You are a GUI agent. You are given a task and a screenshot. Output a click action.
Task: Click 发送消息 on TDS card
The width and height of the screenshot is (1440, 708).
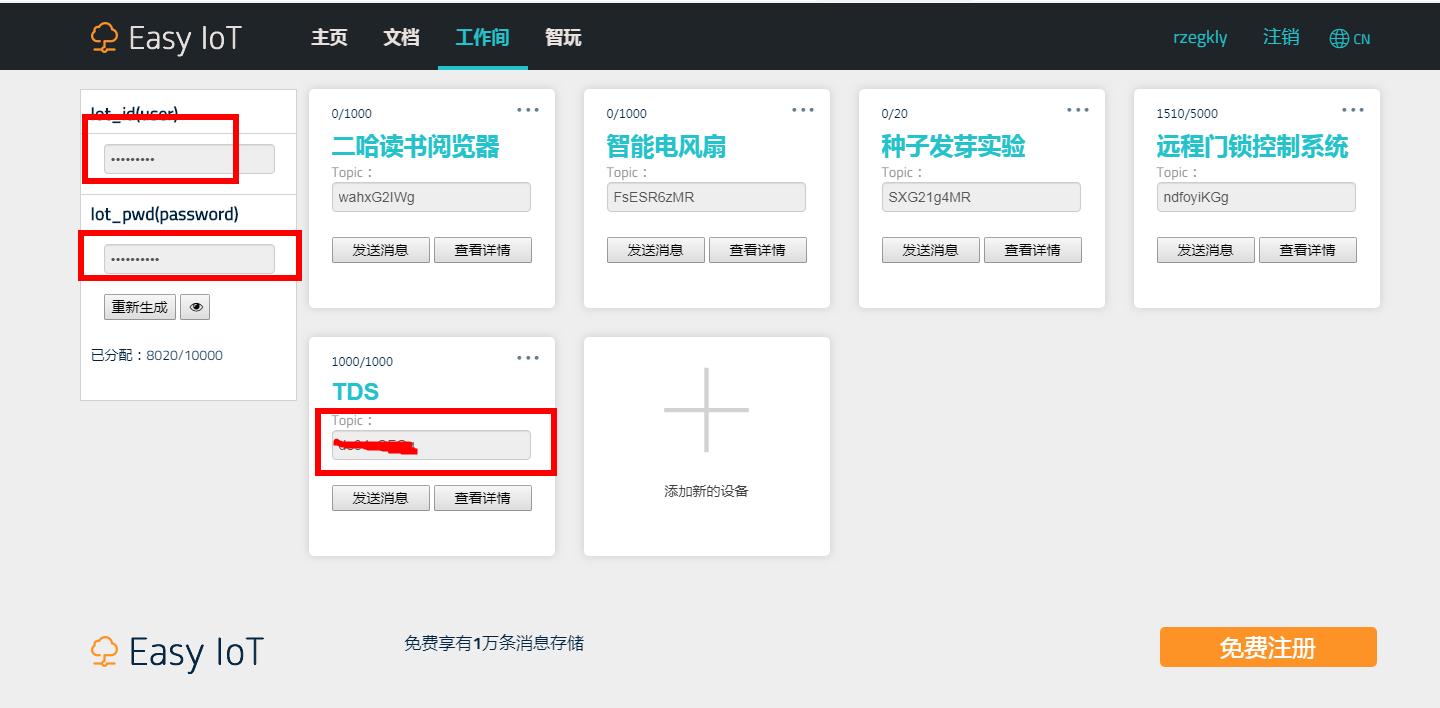[381, 498]
